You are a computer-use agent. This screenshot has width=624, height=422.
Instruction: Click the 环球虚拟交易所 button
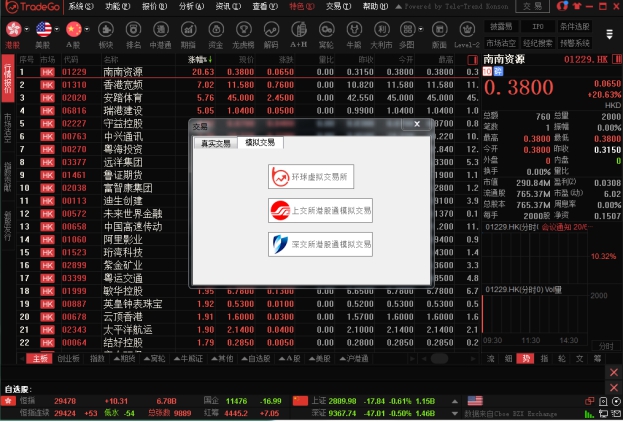coord(312,177)
